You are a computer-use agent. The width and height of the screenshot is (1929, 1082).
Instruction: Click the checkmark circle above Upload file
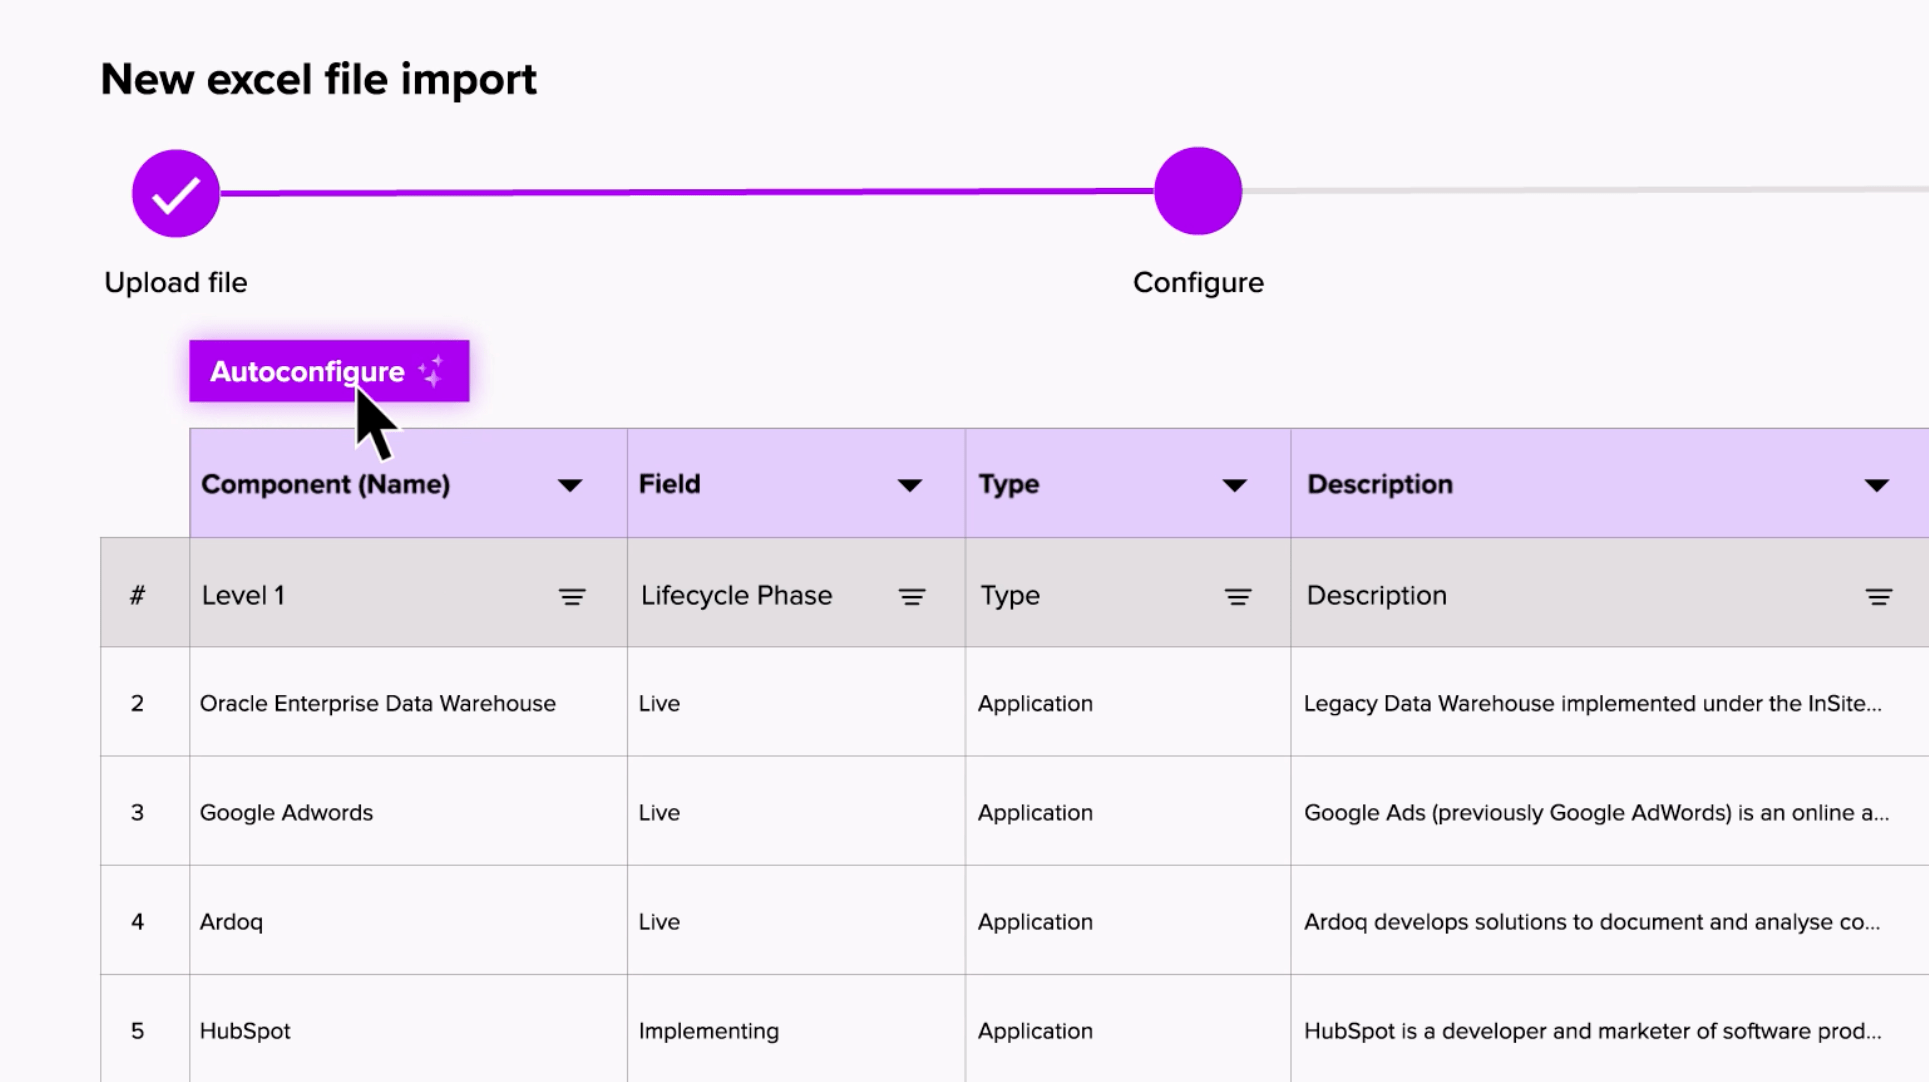175,192
